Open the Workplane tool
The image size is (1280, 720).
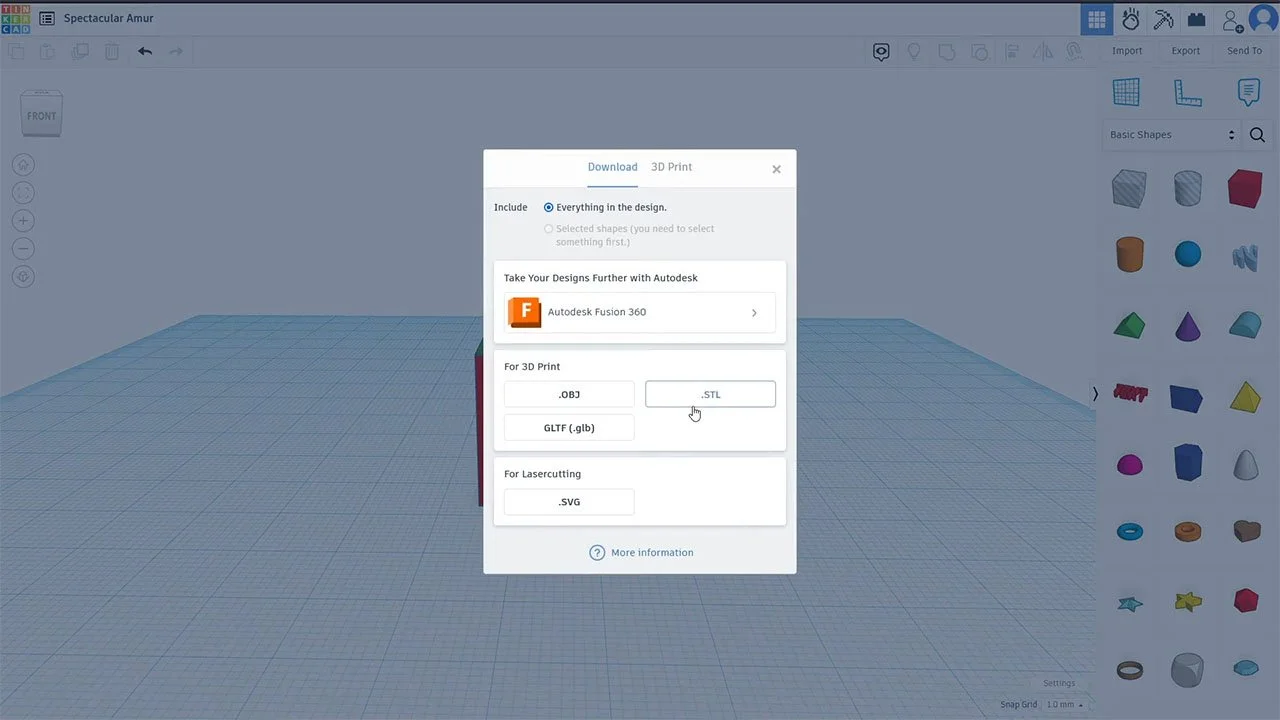point(1126,92)
